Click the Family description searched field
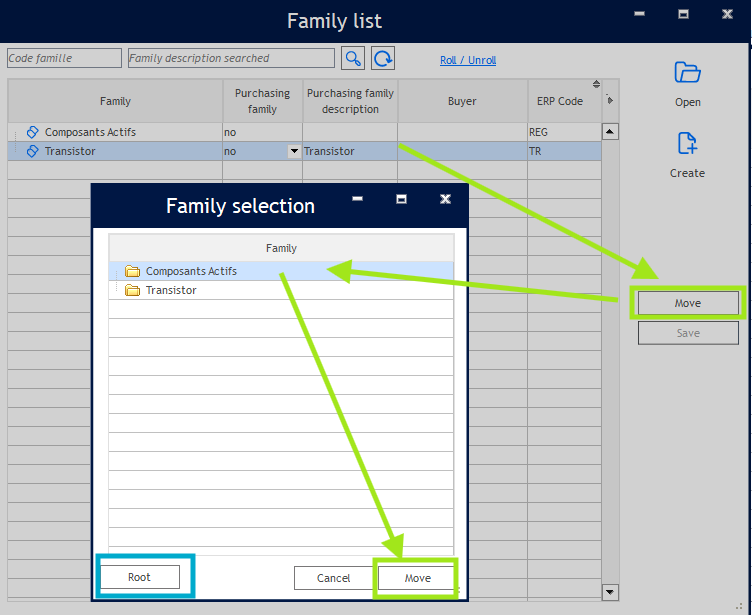752x615 pixels. coord(231,58)
